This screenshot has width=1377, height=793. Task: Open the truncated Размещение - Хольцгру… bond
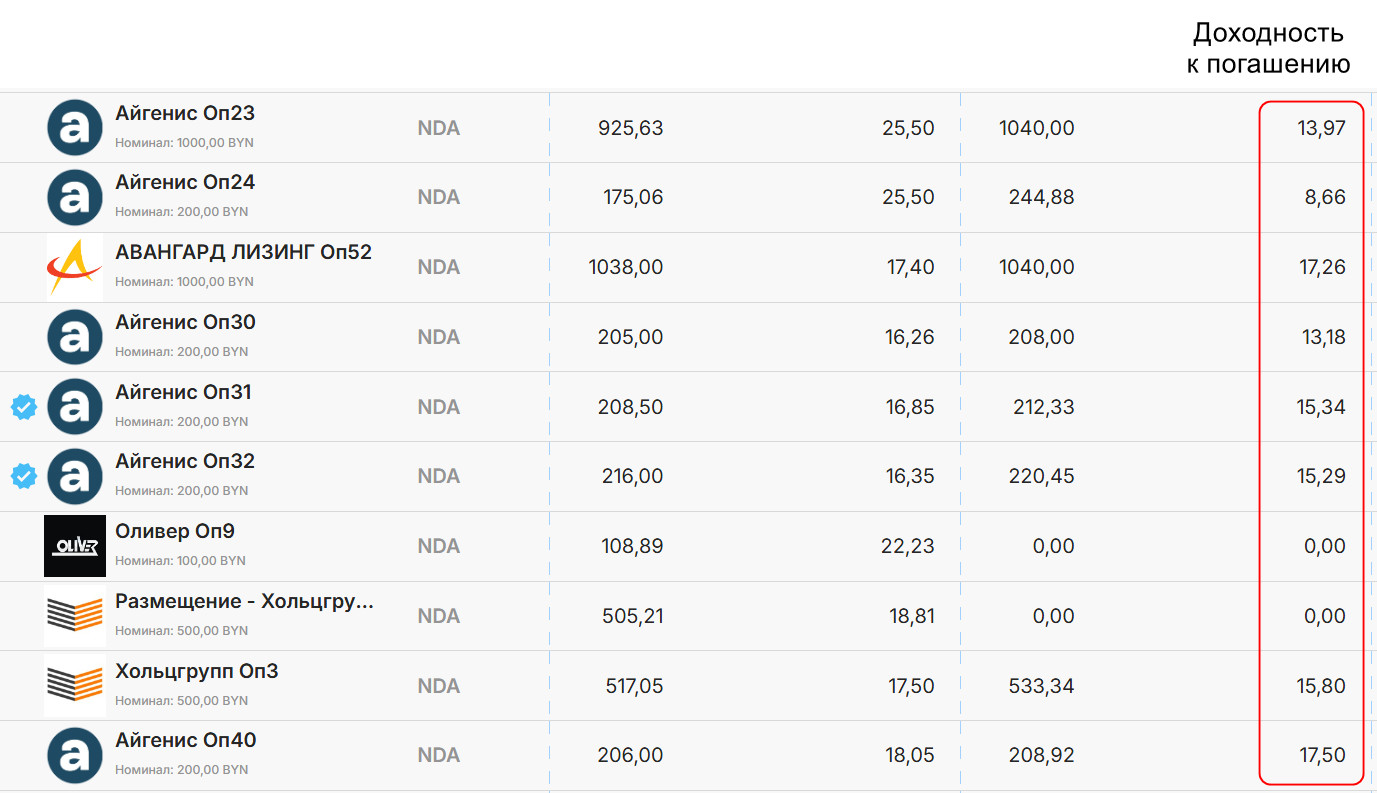245,601
